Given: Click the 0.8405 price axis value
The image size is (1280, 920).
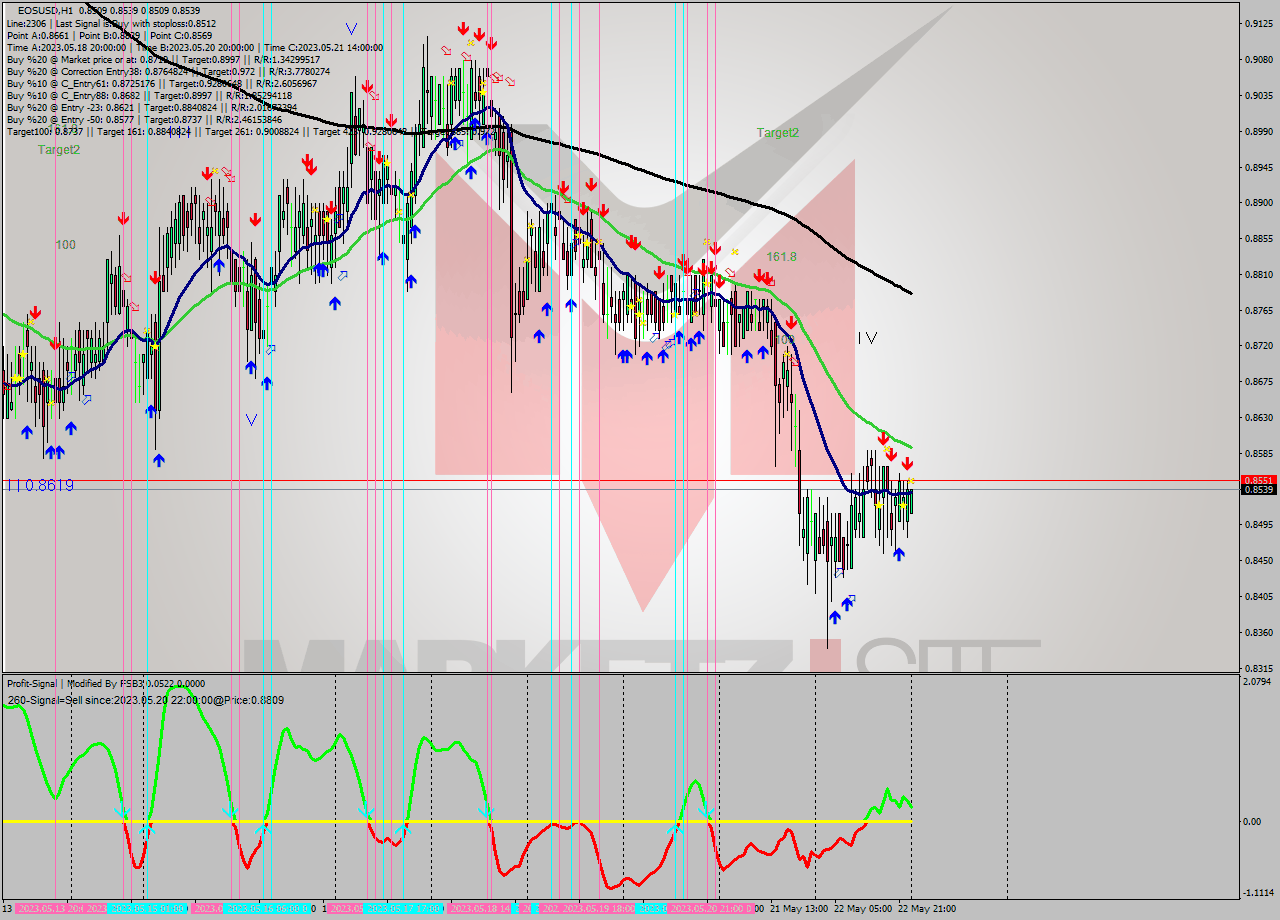Looking at the screenshot, I should coord(1258,597).
